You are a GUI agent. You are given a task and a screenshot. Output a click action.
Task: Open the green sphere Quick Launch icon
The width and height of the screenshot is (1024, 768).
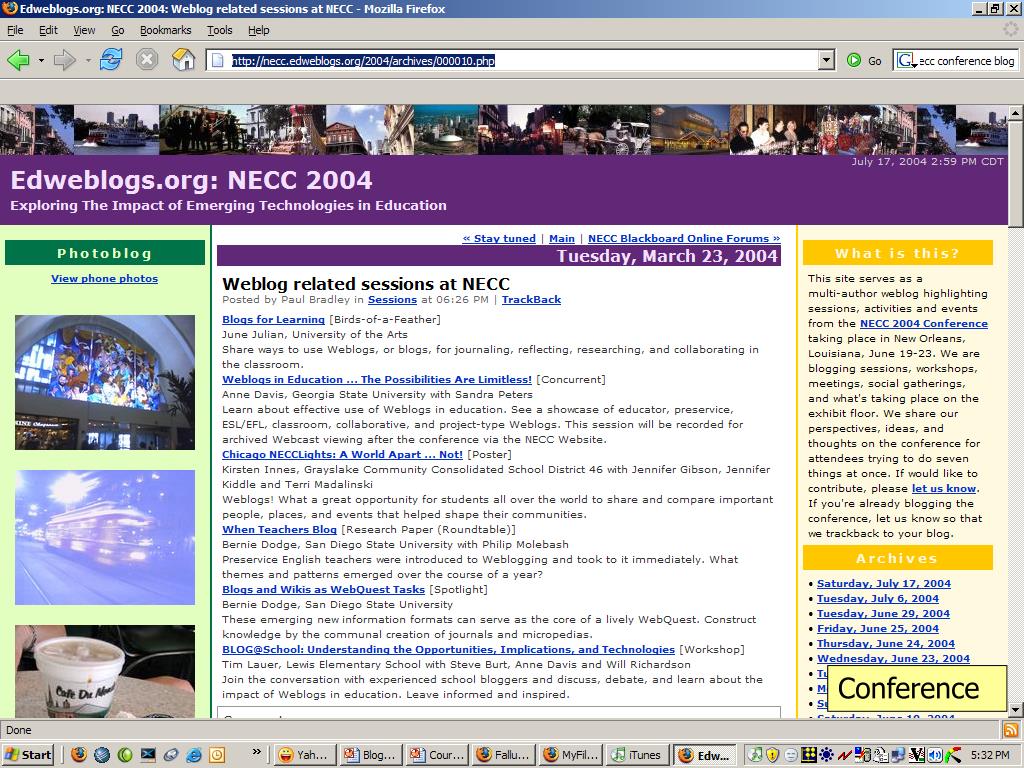click(125, 755)
